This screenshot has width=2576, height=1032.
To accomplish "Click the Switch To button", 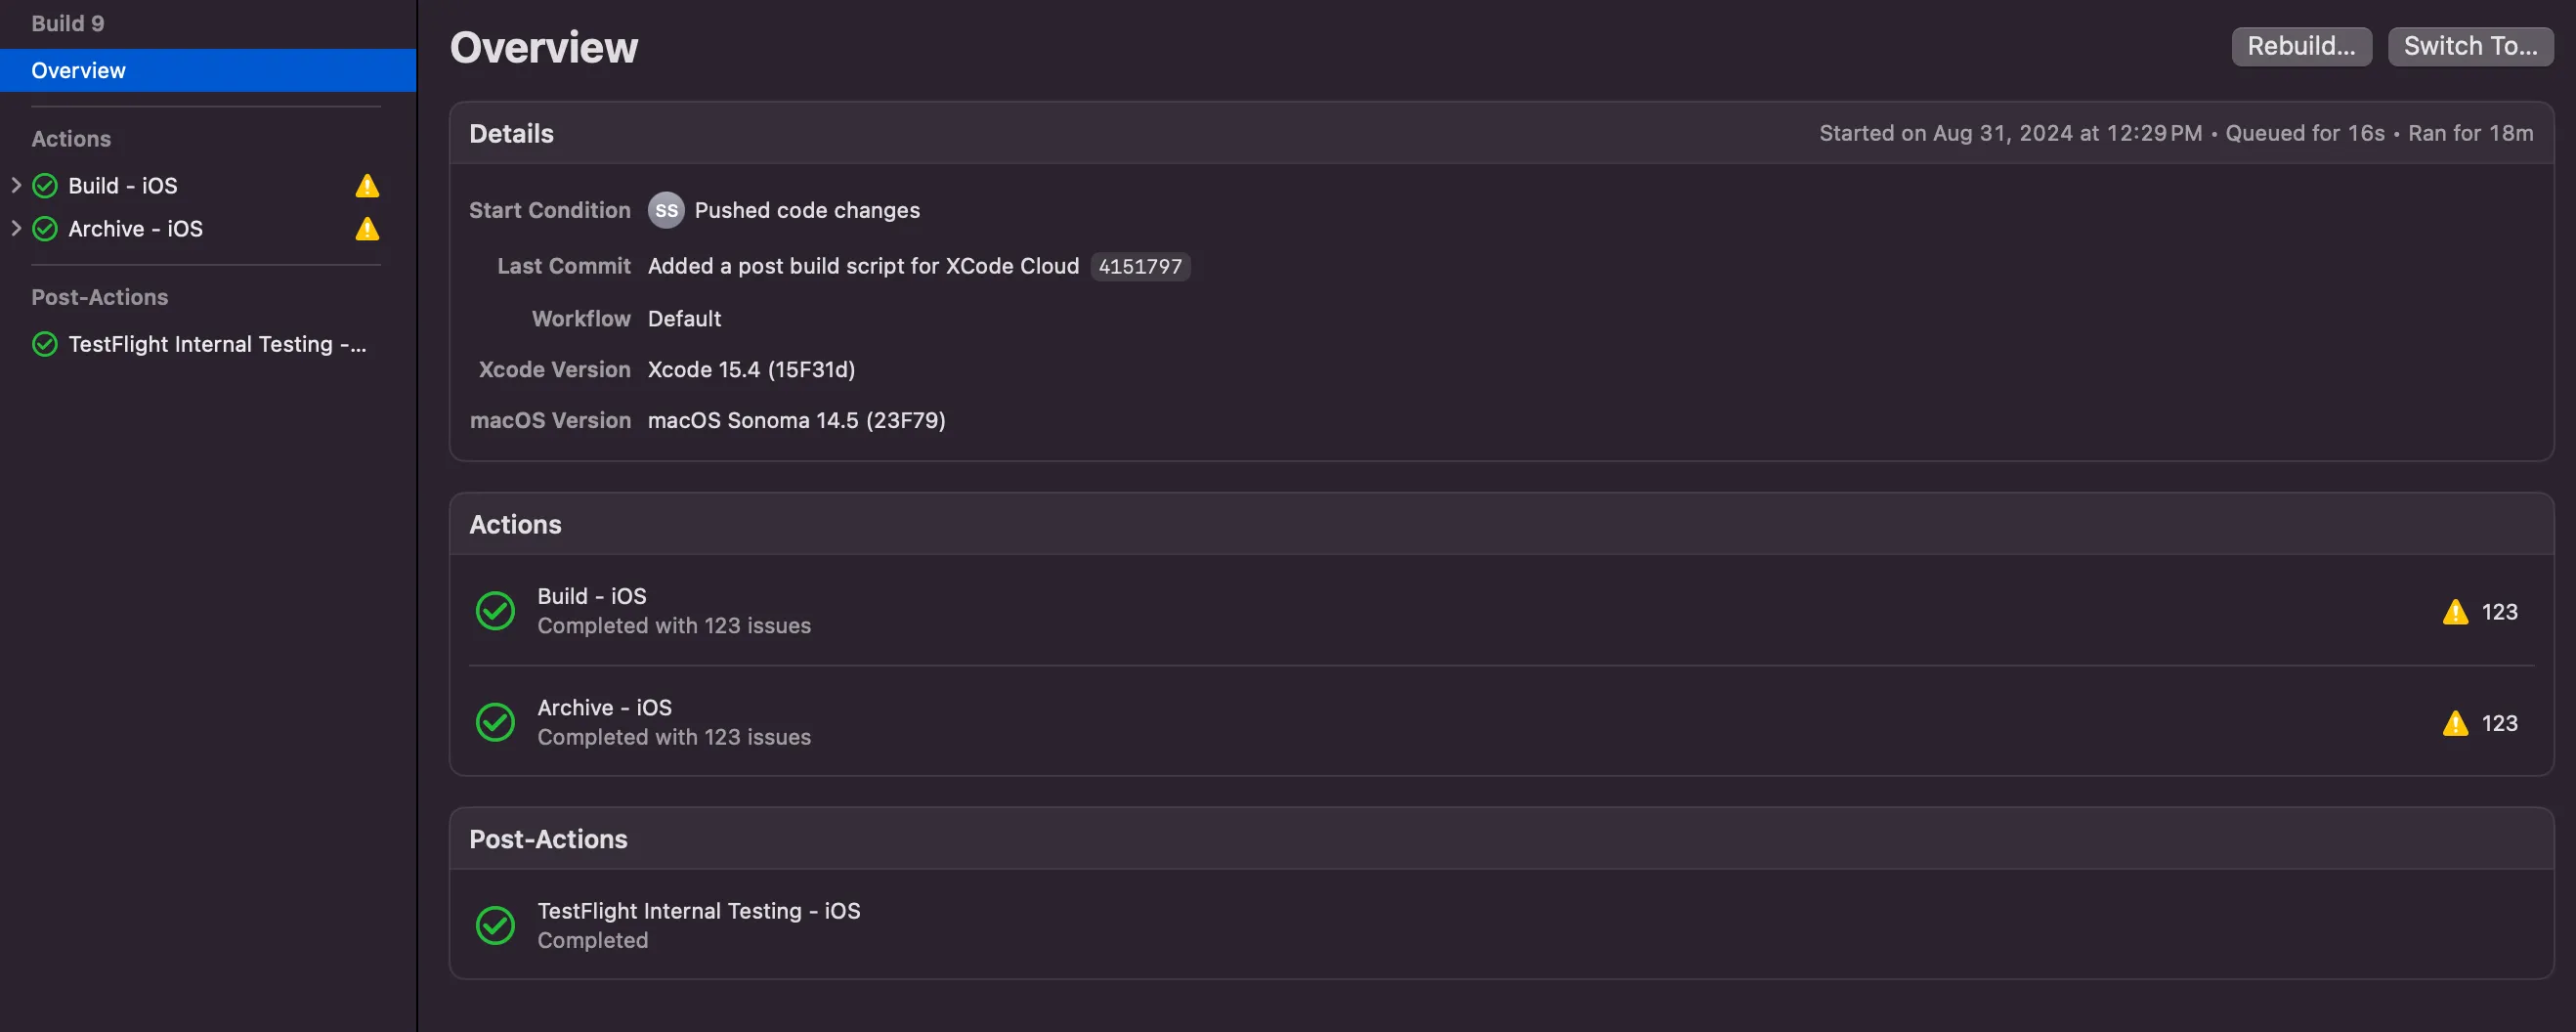I will coord(2470,46).
